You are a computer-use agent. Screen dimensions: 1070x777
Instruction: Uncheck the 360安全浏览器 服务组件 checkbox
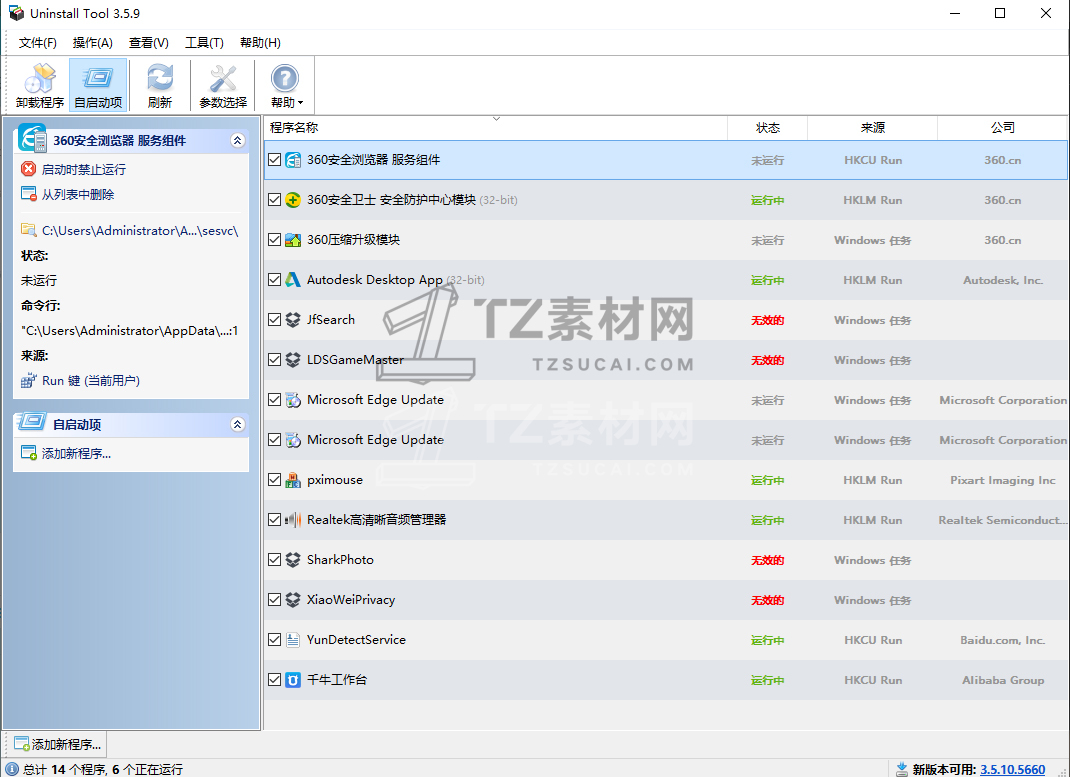[x=274, y=160]
